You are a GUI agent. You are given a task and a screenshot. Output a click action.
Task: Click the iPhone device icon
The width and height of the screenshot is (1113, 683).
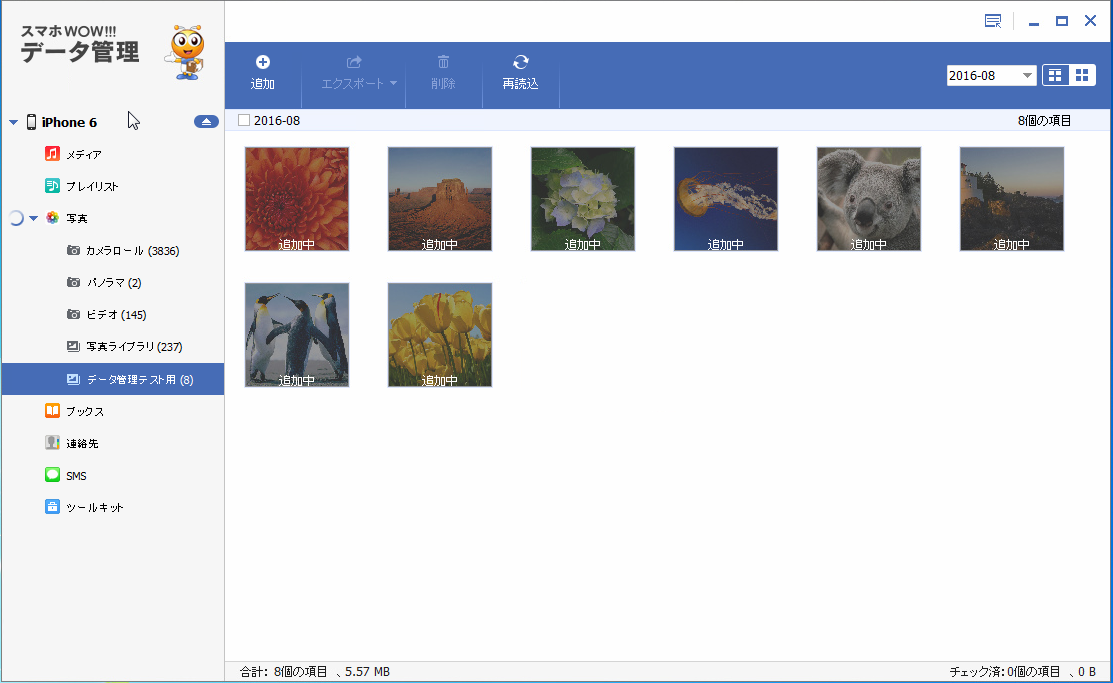click(31, 122)
